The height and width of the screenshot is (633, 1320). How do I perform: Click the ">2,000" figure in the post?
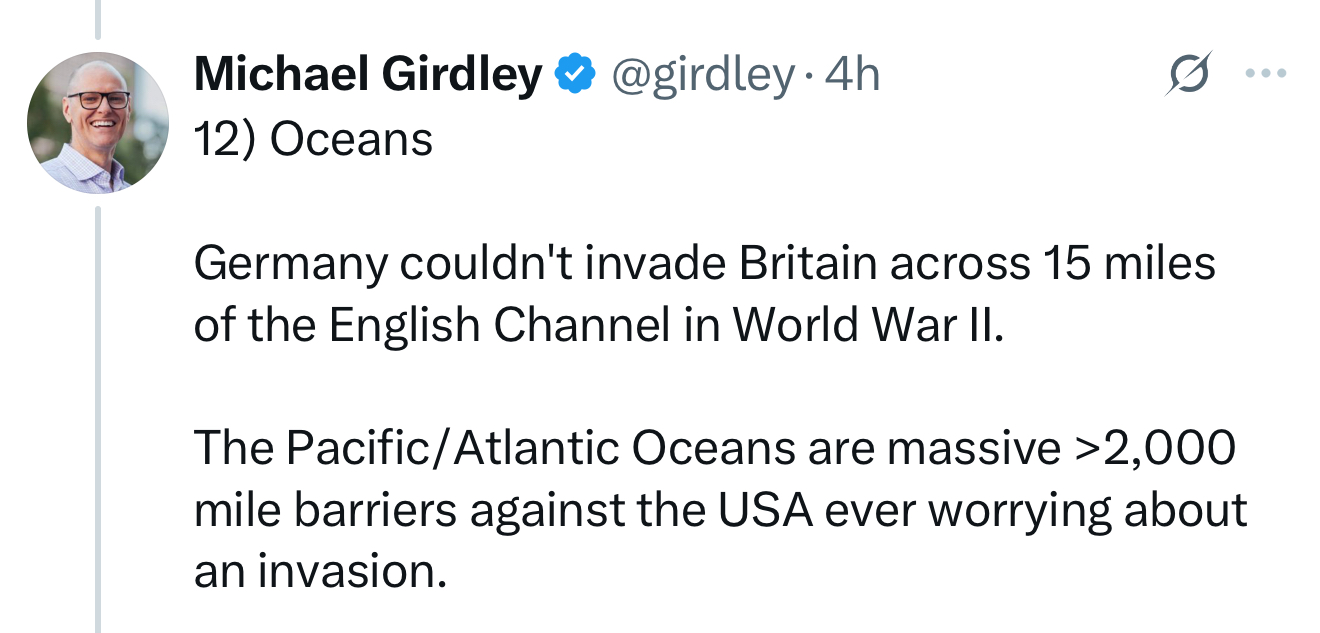pyautogui.click(x=1150, y=449)
